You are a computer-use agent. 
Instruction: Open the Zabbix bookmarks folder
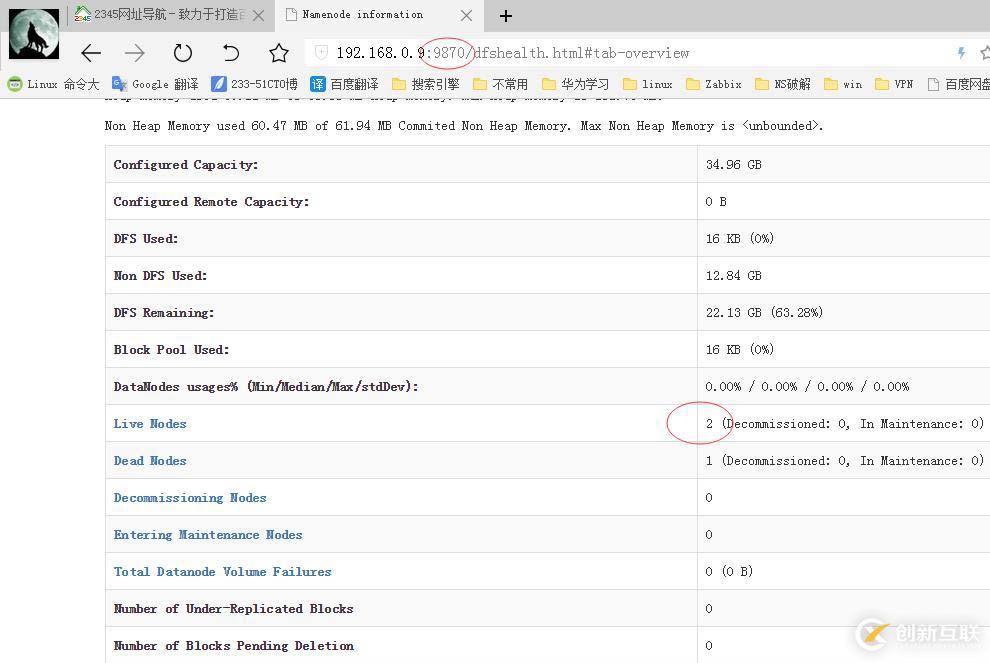pyautogui.click(x=713, y=84)
